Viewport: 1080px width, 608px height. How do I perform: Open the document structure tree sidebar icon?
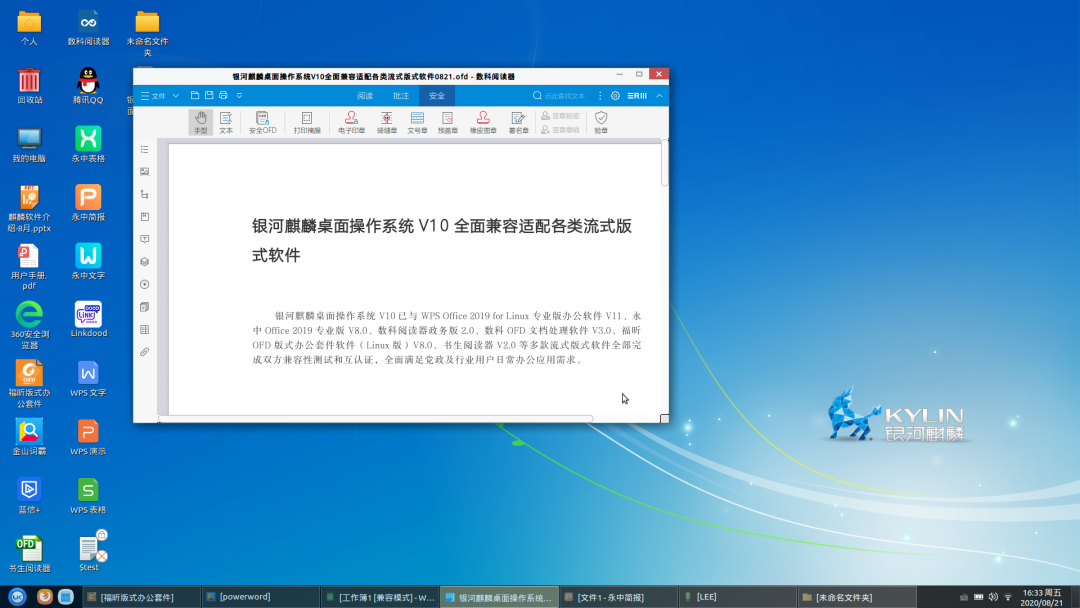(x=145, y=194)
